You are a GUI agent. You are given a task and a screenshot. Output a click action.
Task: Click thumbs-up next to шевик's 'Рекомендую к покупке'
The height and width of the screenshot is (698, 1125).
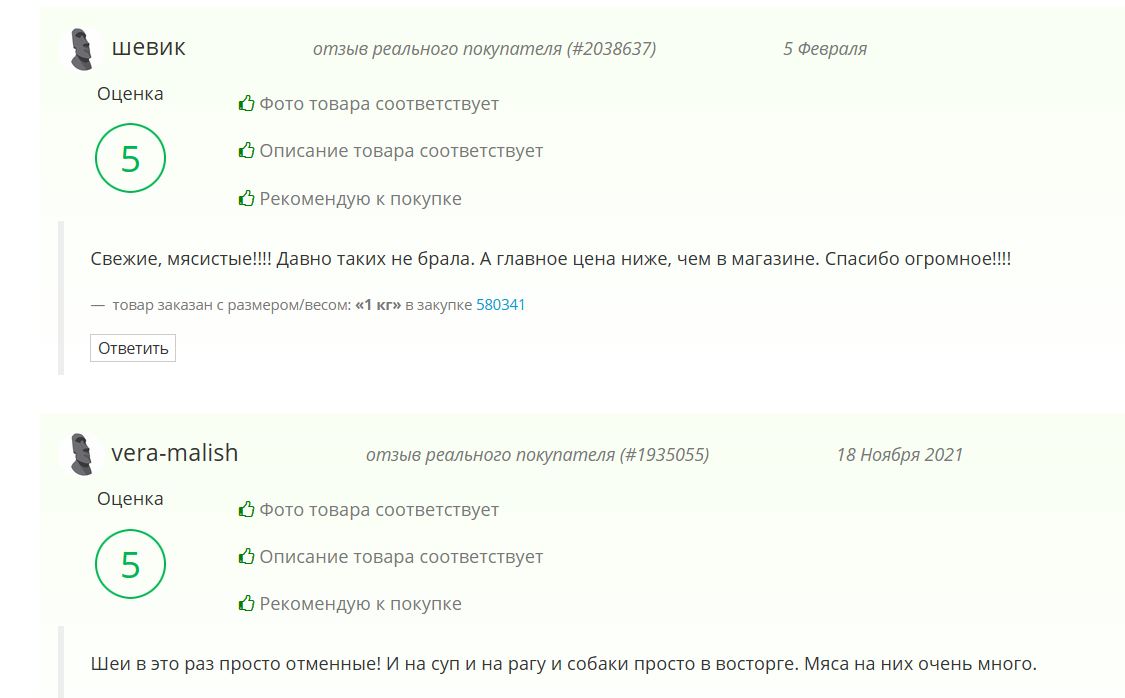[x=246, y=198]
